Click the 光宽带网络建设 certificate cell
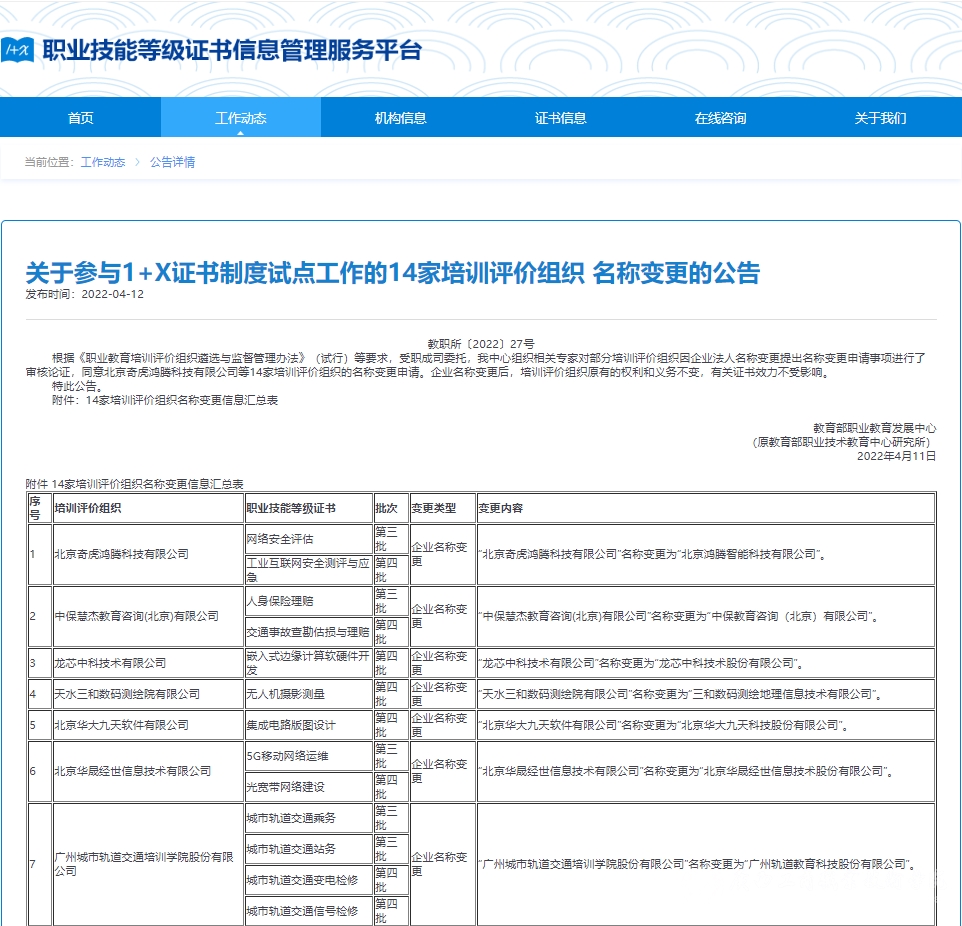Viewport: 962px width, 926px height. (x=309, y=787)
